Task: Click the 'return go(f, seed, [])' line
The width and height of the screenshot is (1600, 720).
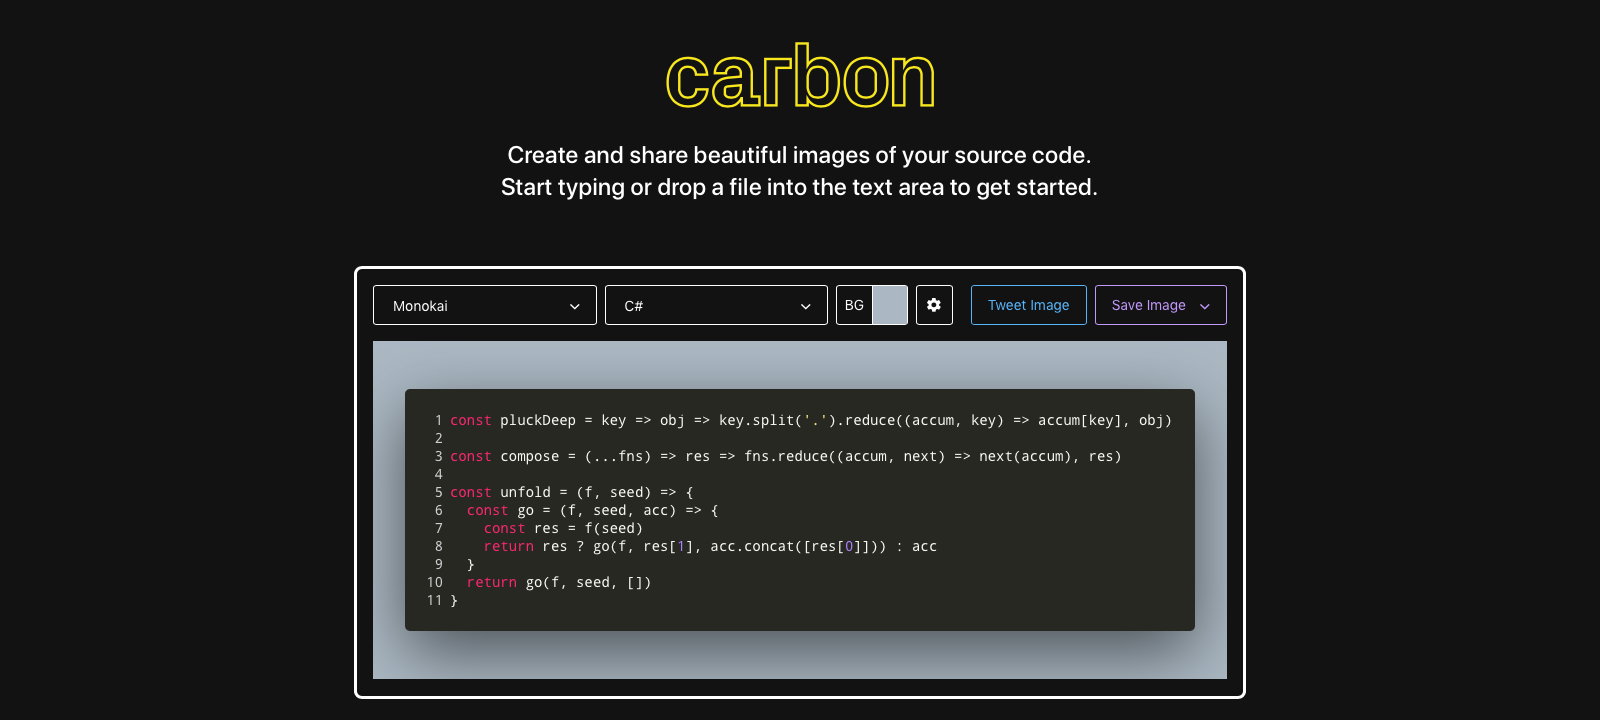Action: click(559, 582)
